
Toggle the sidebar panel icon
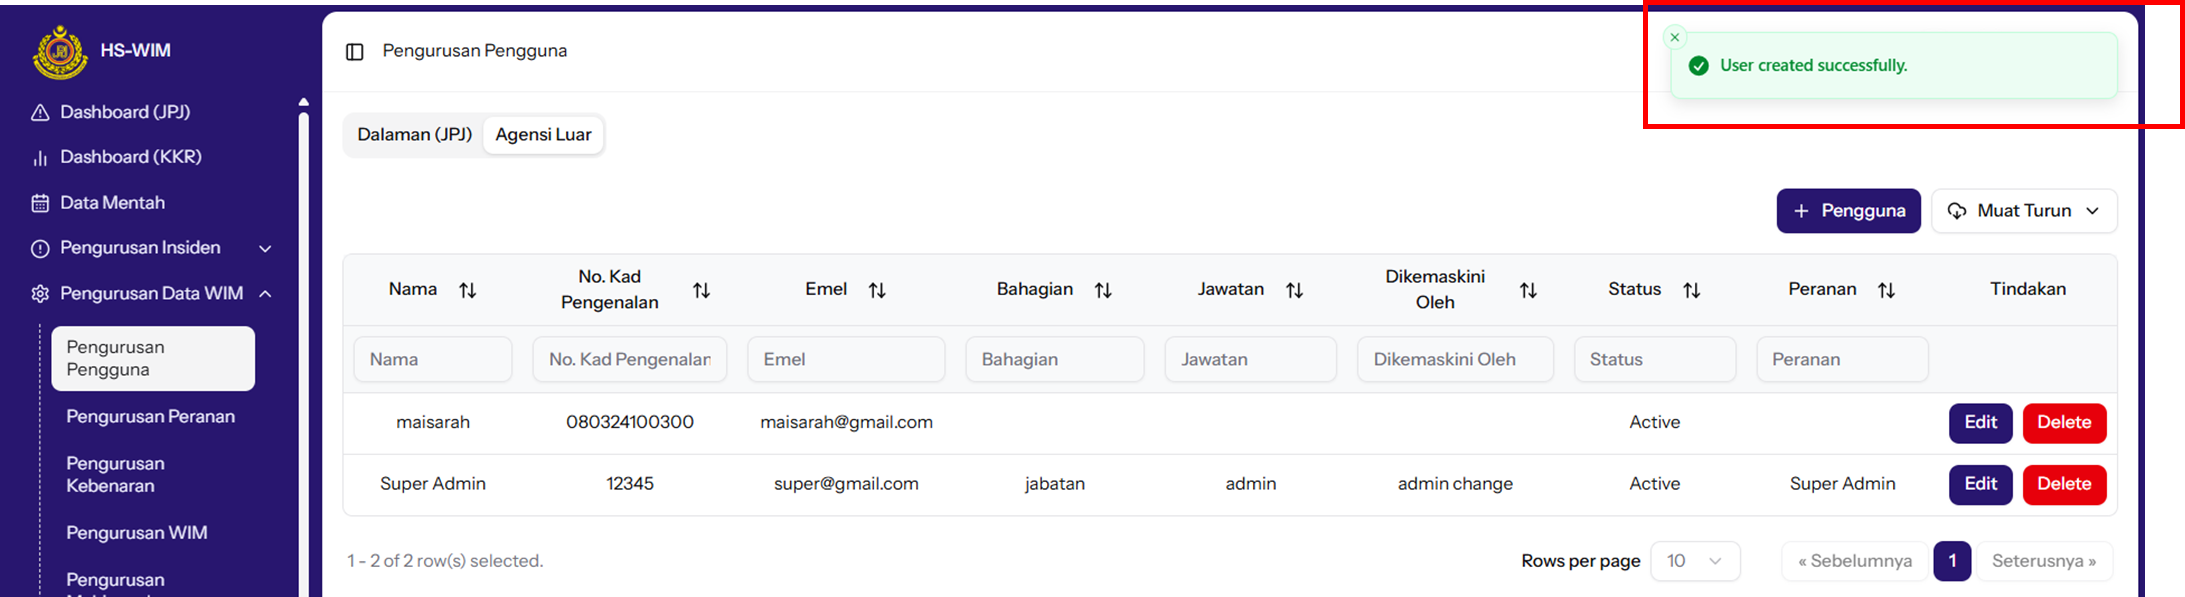pos(354,52)
